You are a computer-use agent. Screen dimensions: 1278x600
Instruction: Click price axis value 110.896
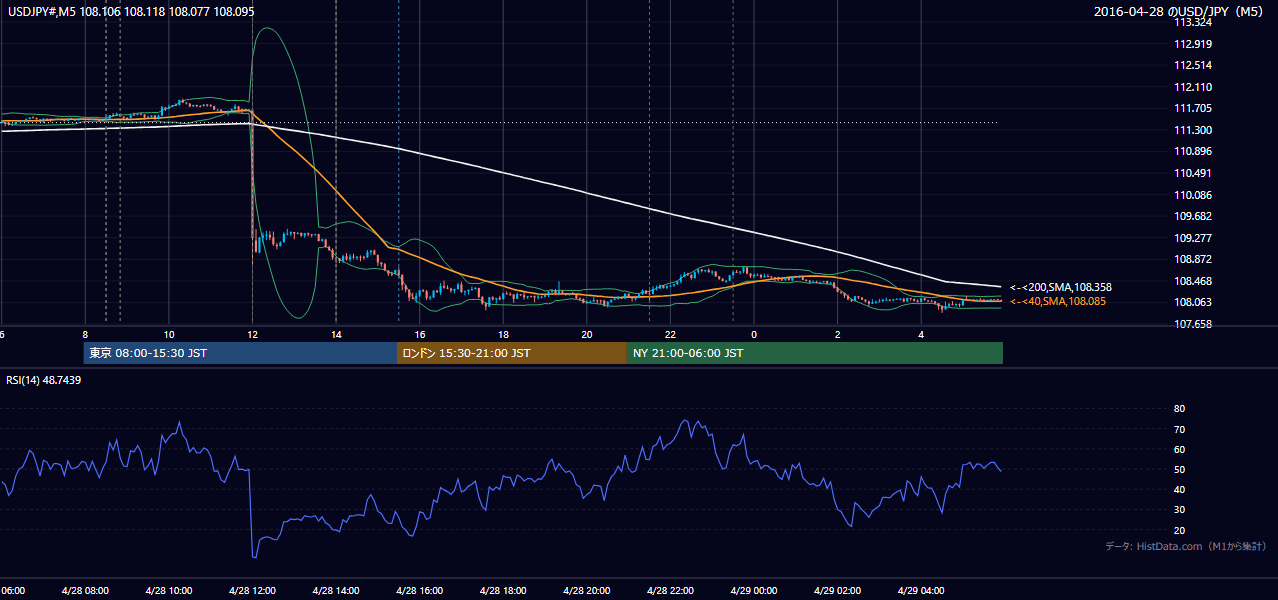click(1193, 152)
